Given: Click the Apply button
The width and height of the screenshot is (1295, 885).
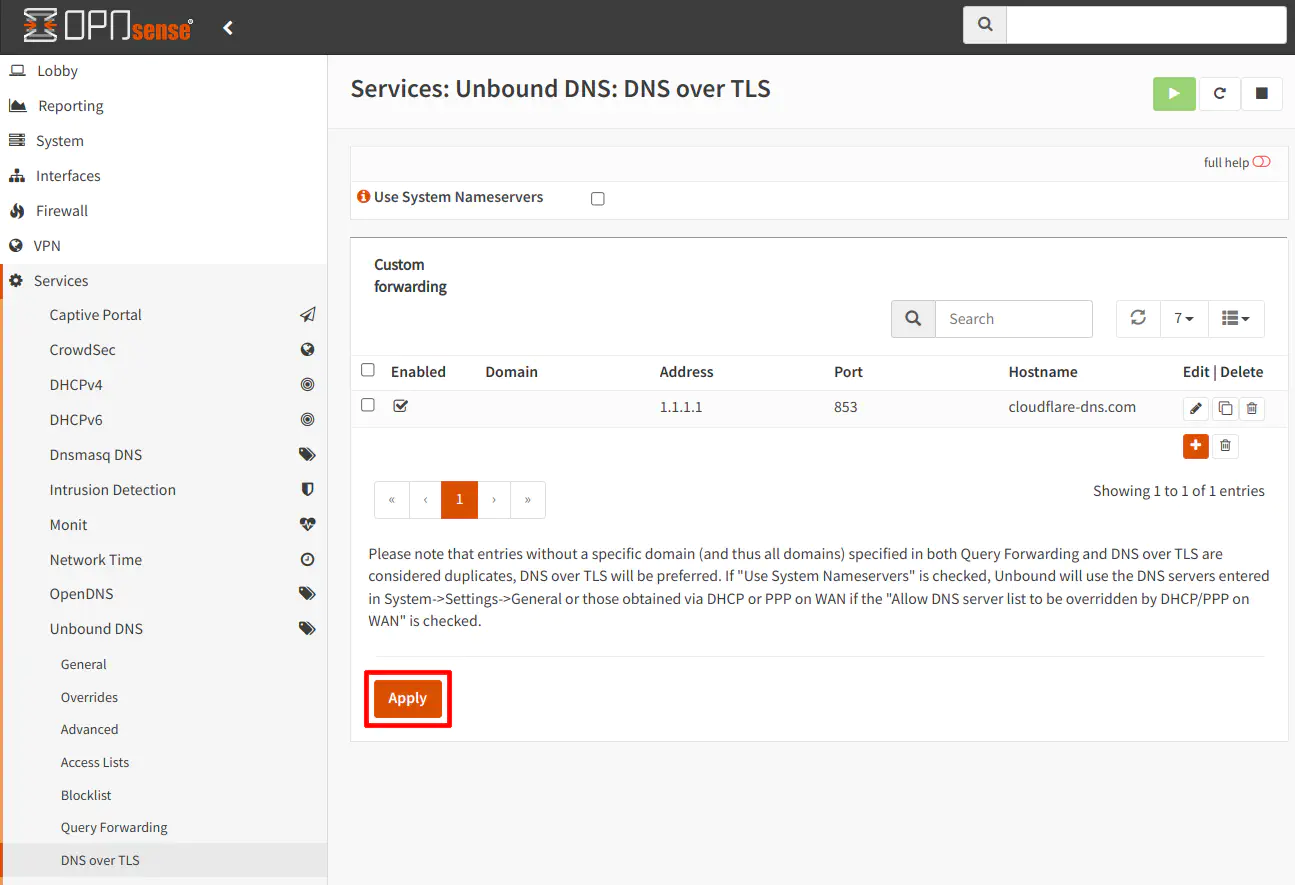Looking at the screenshot, I should [407, 698].
